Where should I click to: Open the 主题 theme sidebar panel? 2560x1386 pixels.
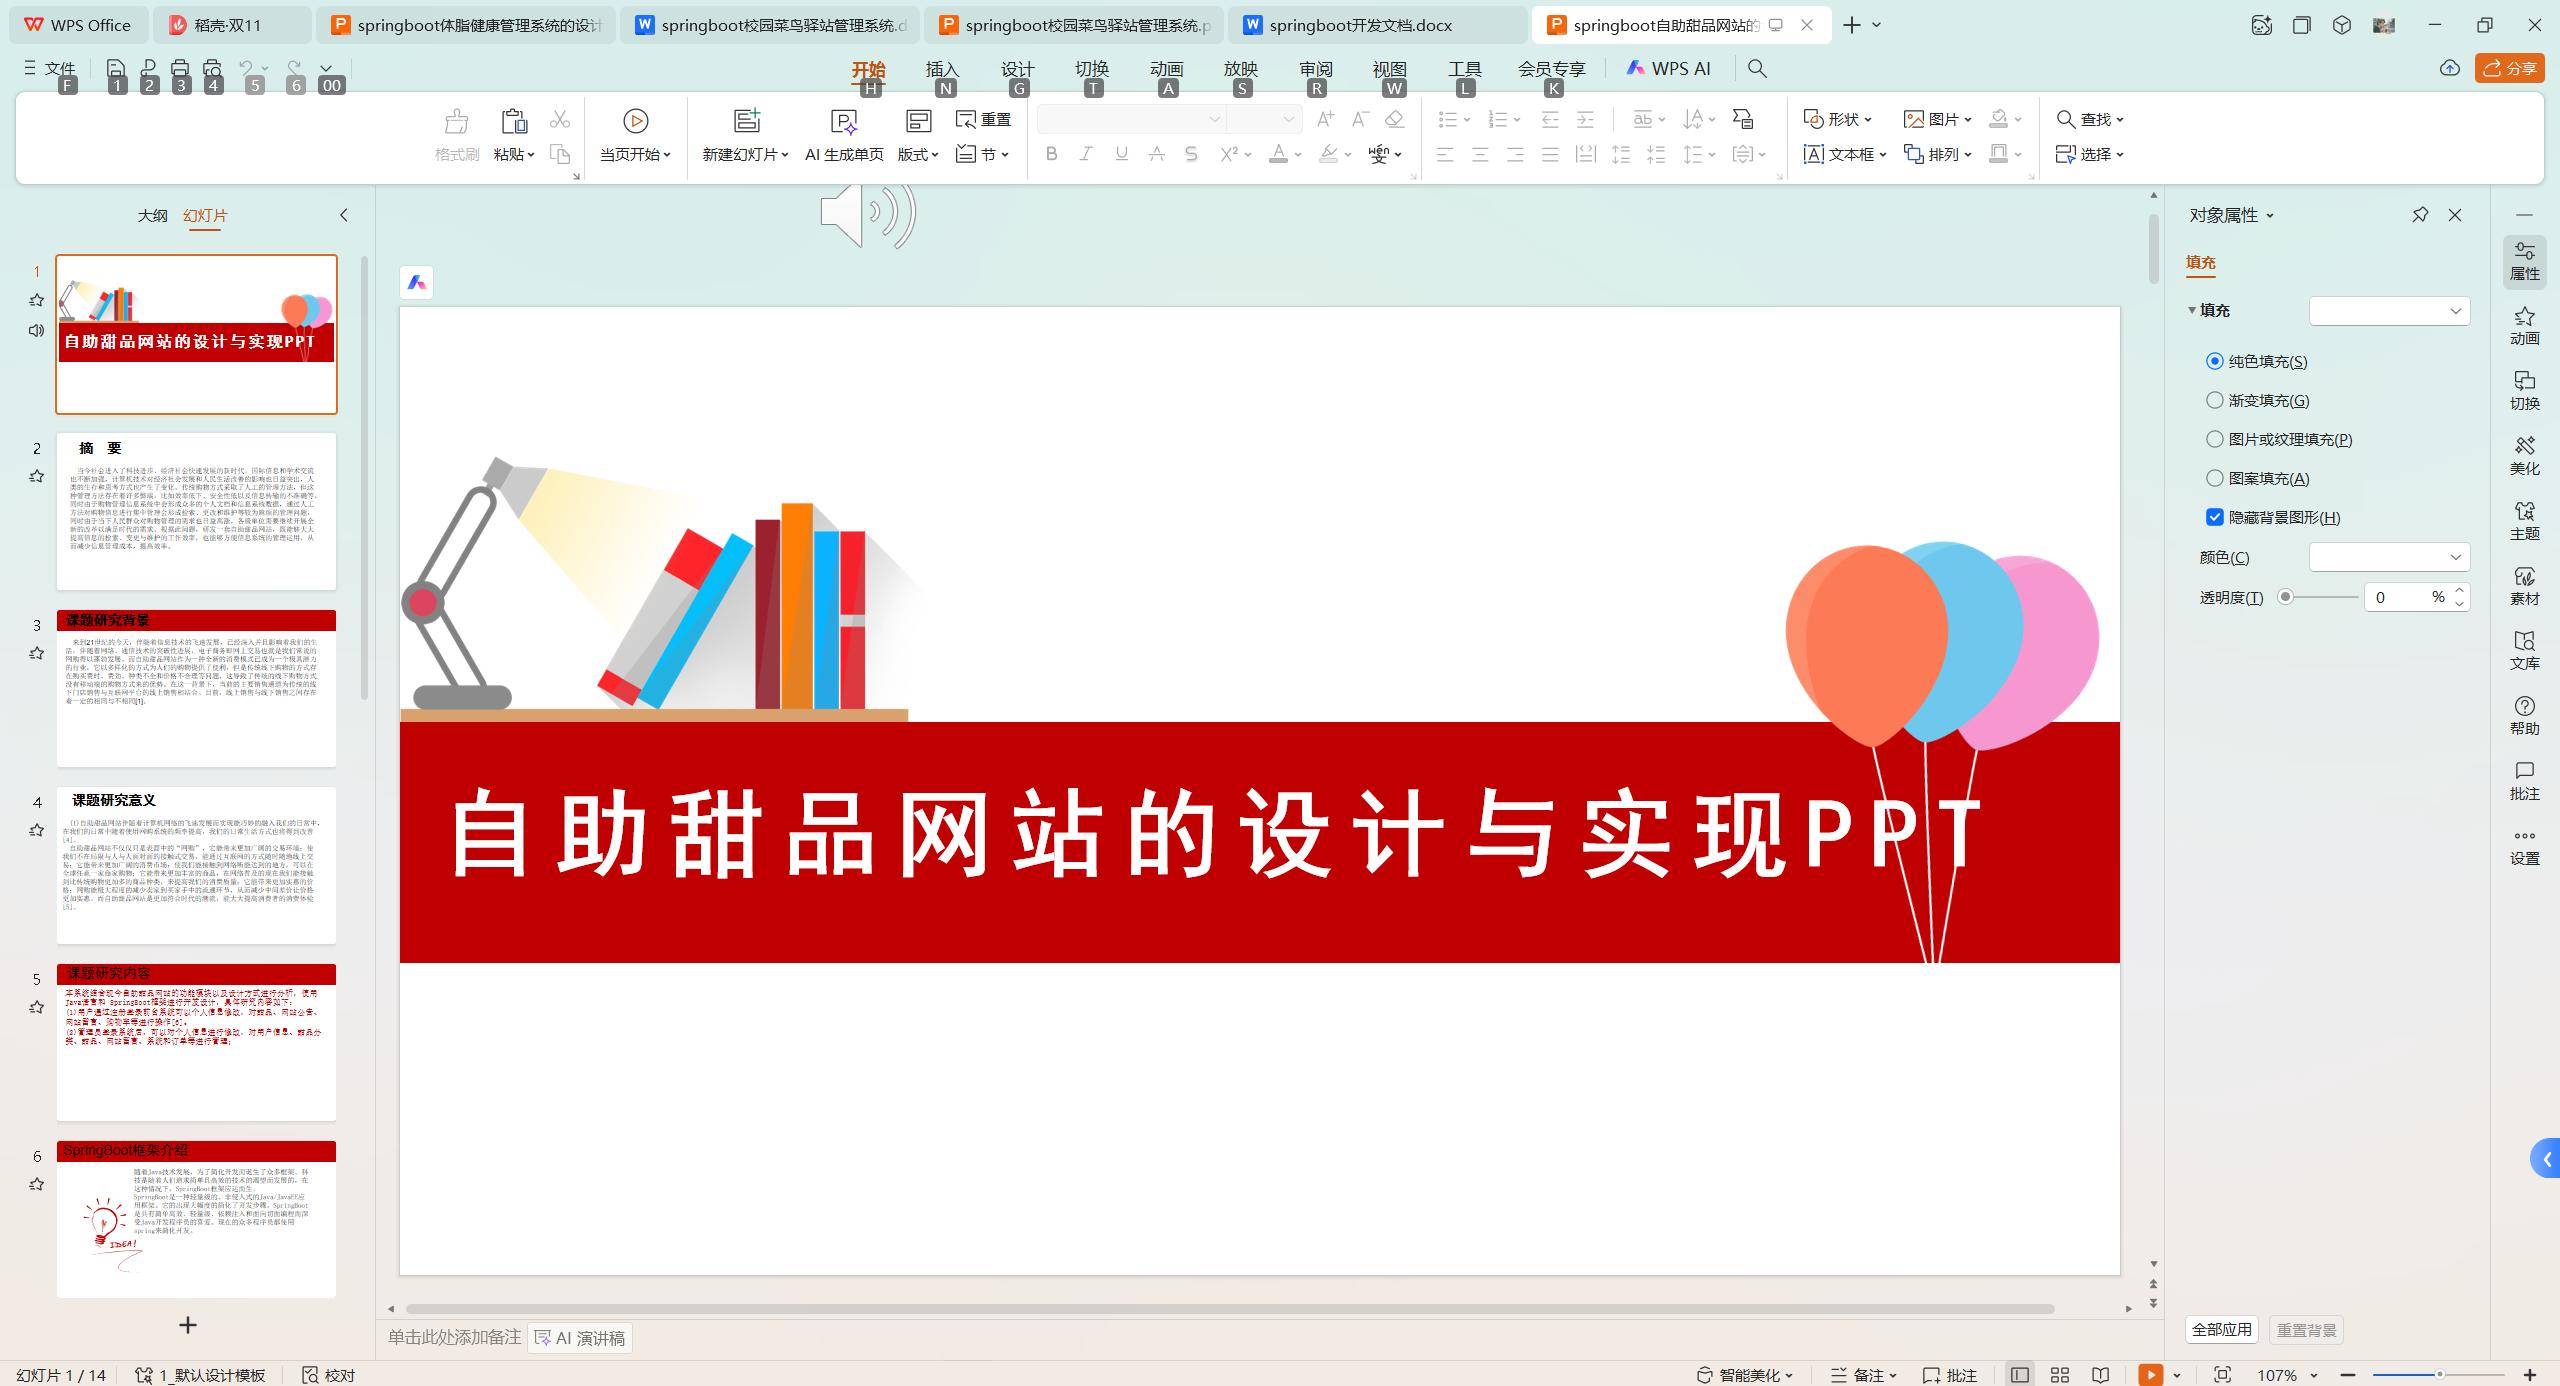pyautogui.click(x=2524, y=520)
